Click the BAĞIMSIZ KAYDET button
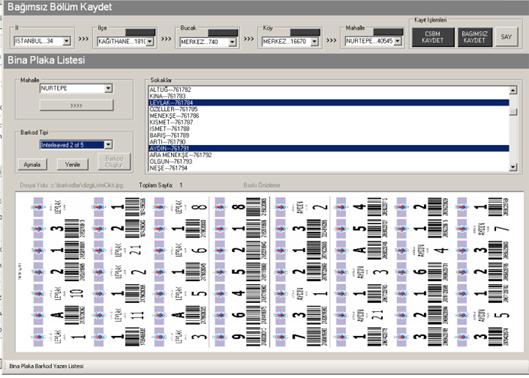 tap(475, 37)
